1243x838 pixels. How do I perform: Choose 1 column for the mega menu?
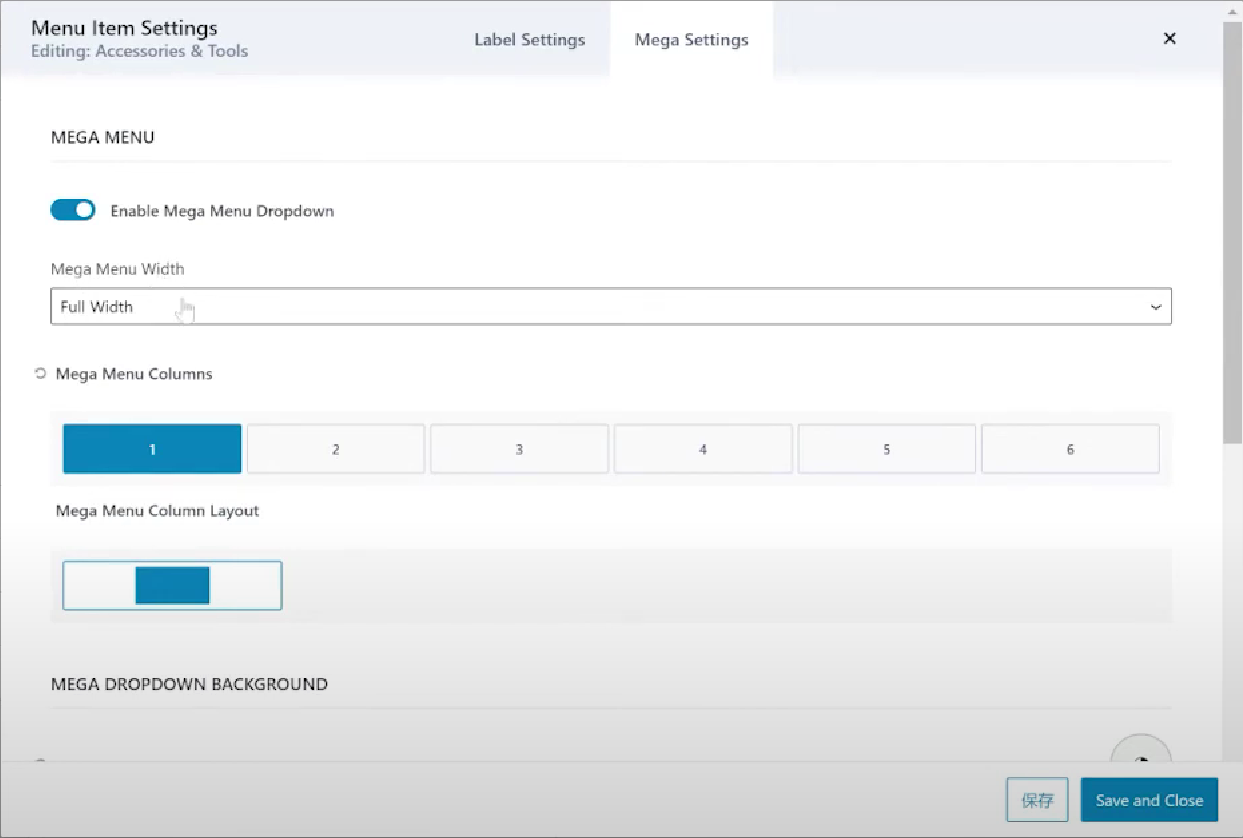[x=152, y=449]
